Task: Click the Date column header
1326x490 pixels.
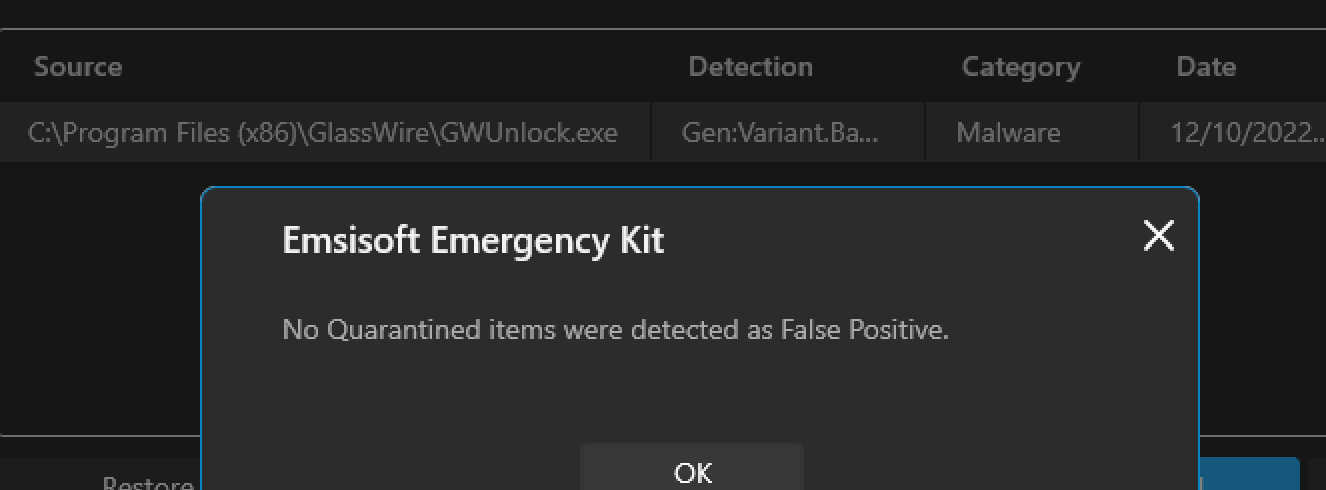Action: tap(1206, 67)
